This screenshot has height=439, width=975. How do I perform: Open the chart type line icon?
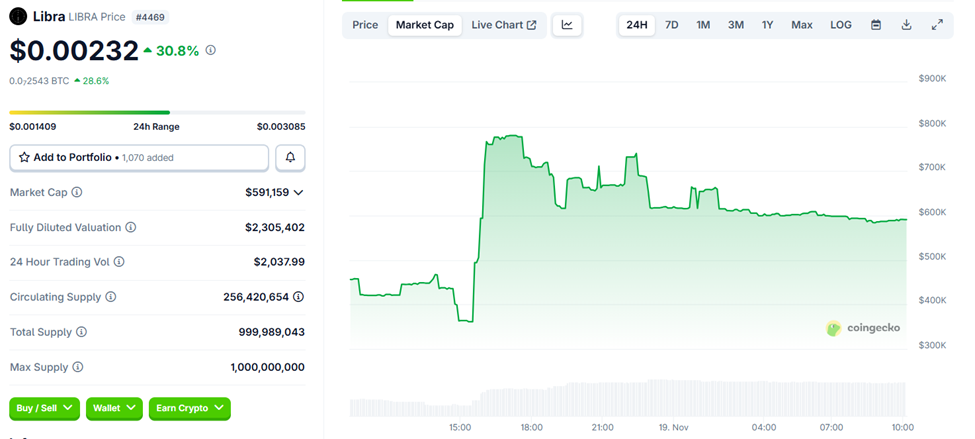tap(567, 25)
